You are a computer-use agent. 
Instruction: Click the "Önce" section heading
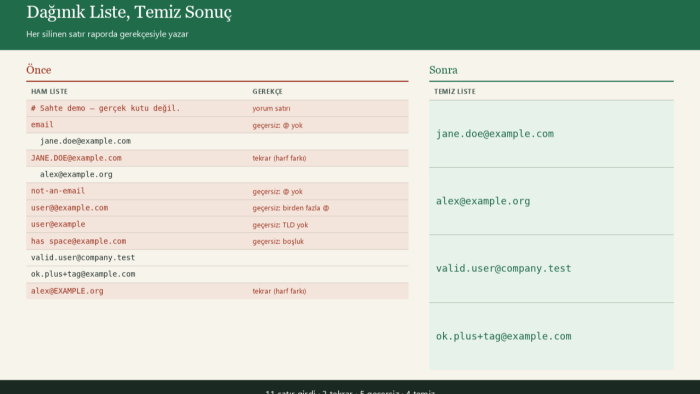point(39,70)
